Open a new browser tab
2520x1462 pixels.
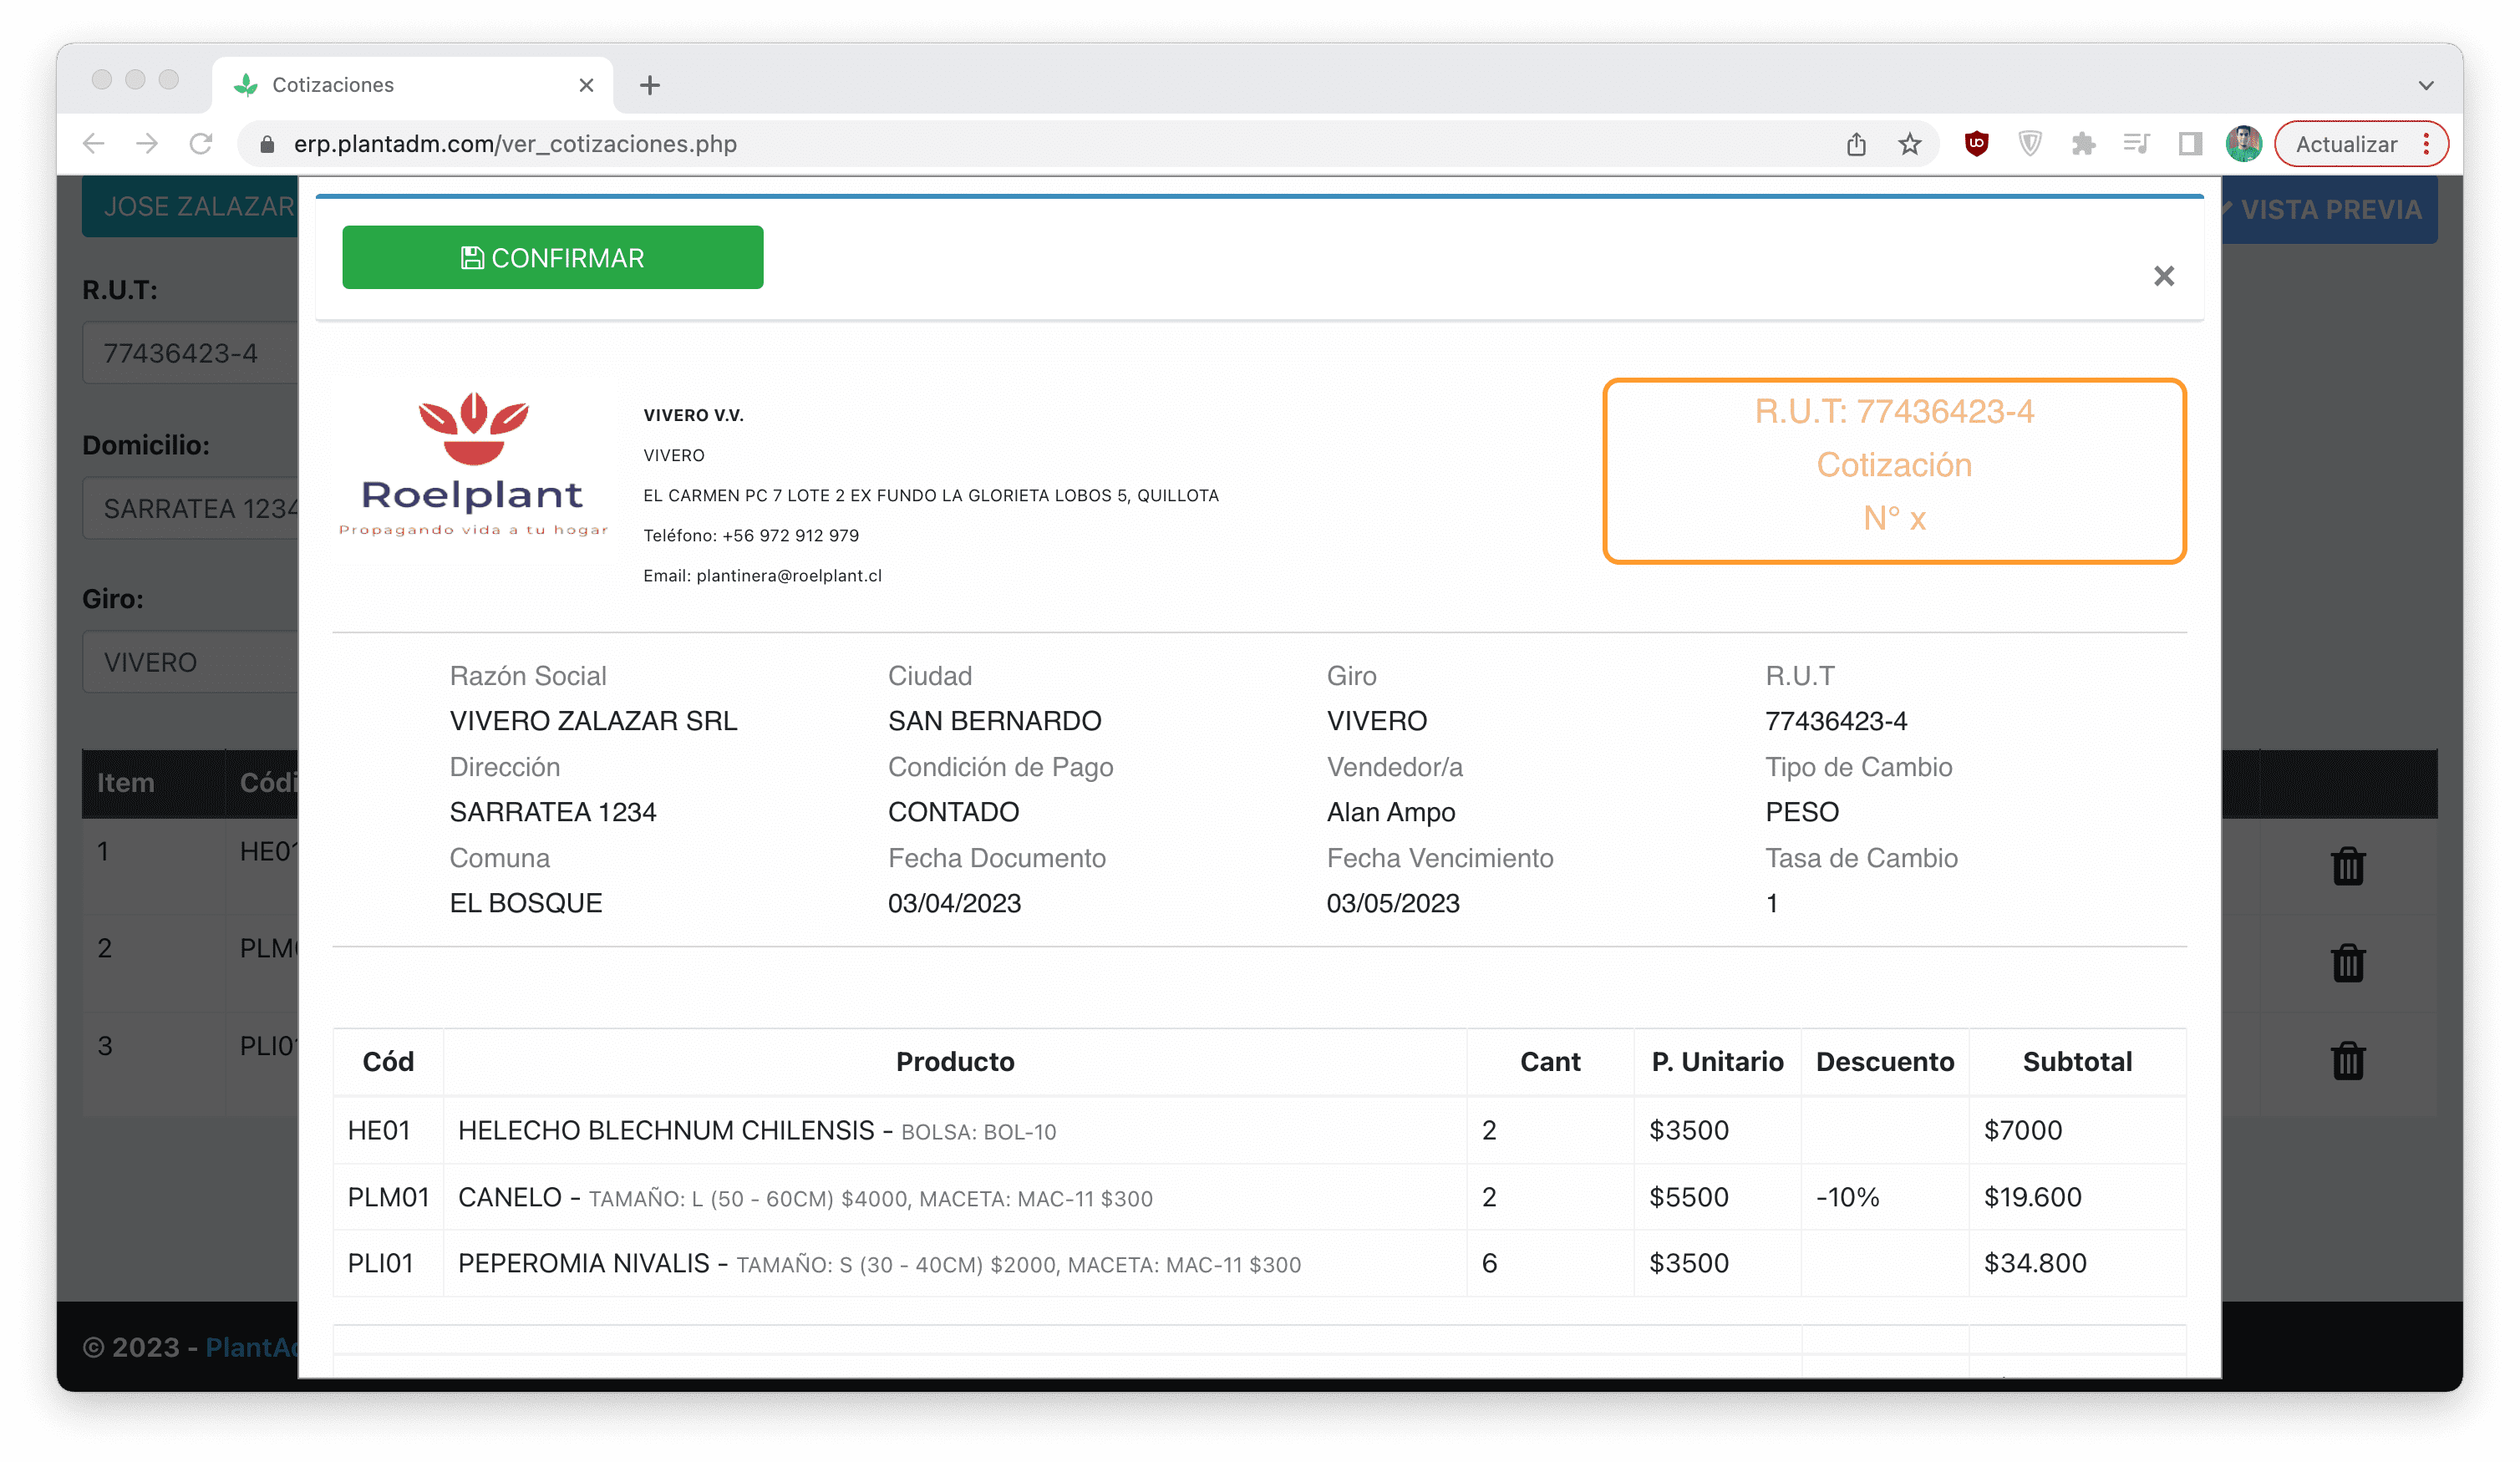(x=650, y=85)
